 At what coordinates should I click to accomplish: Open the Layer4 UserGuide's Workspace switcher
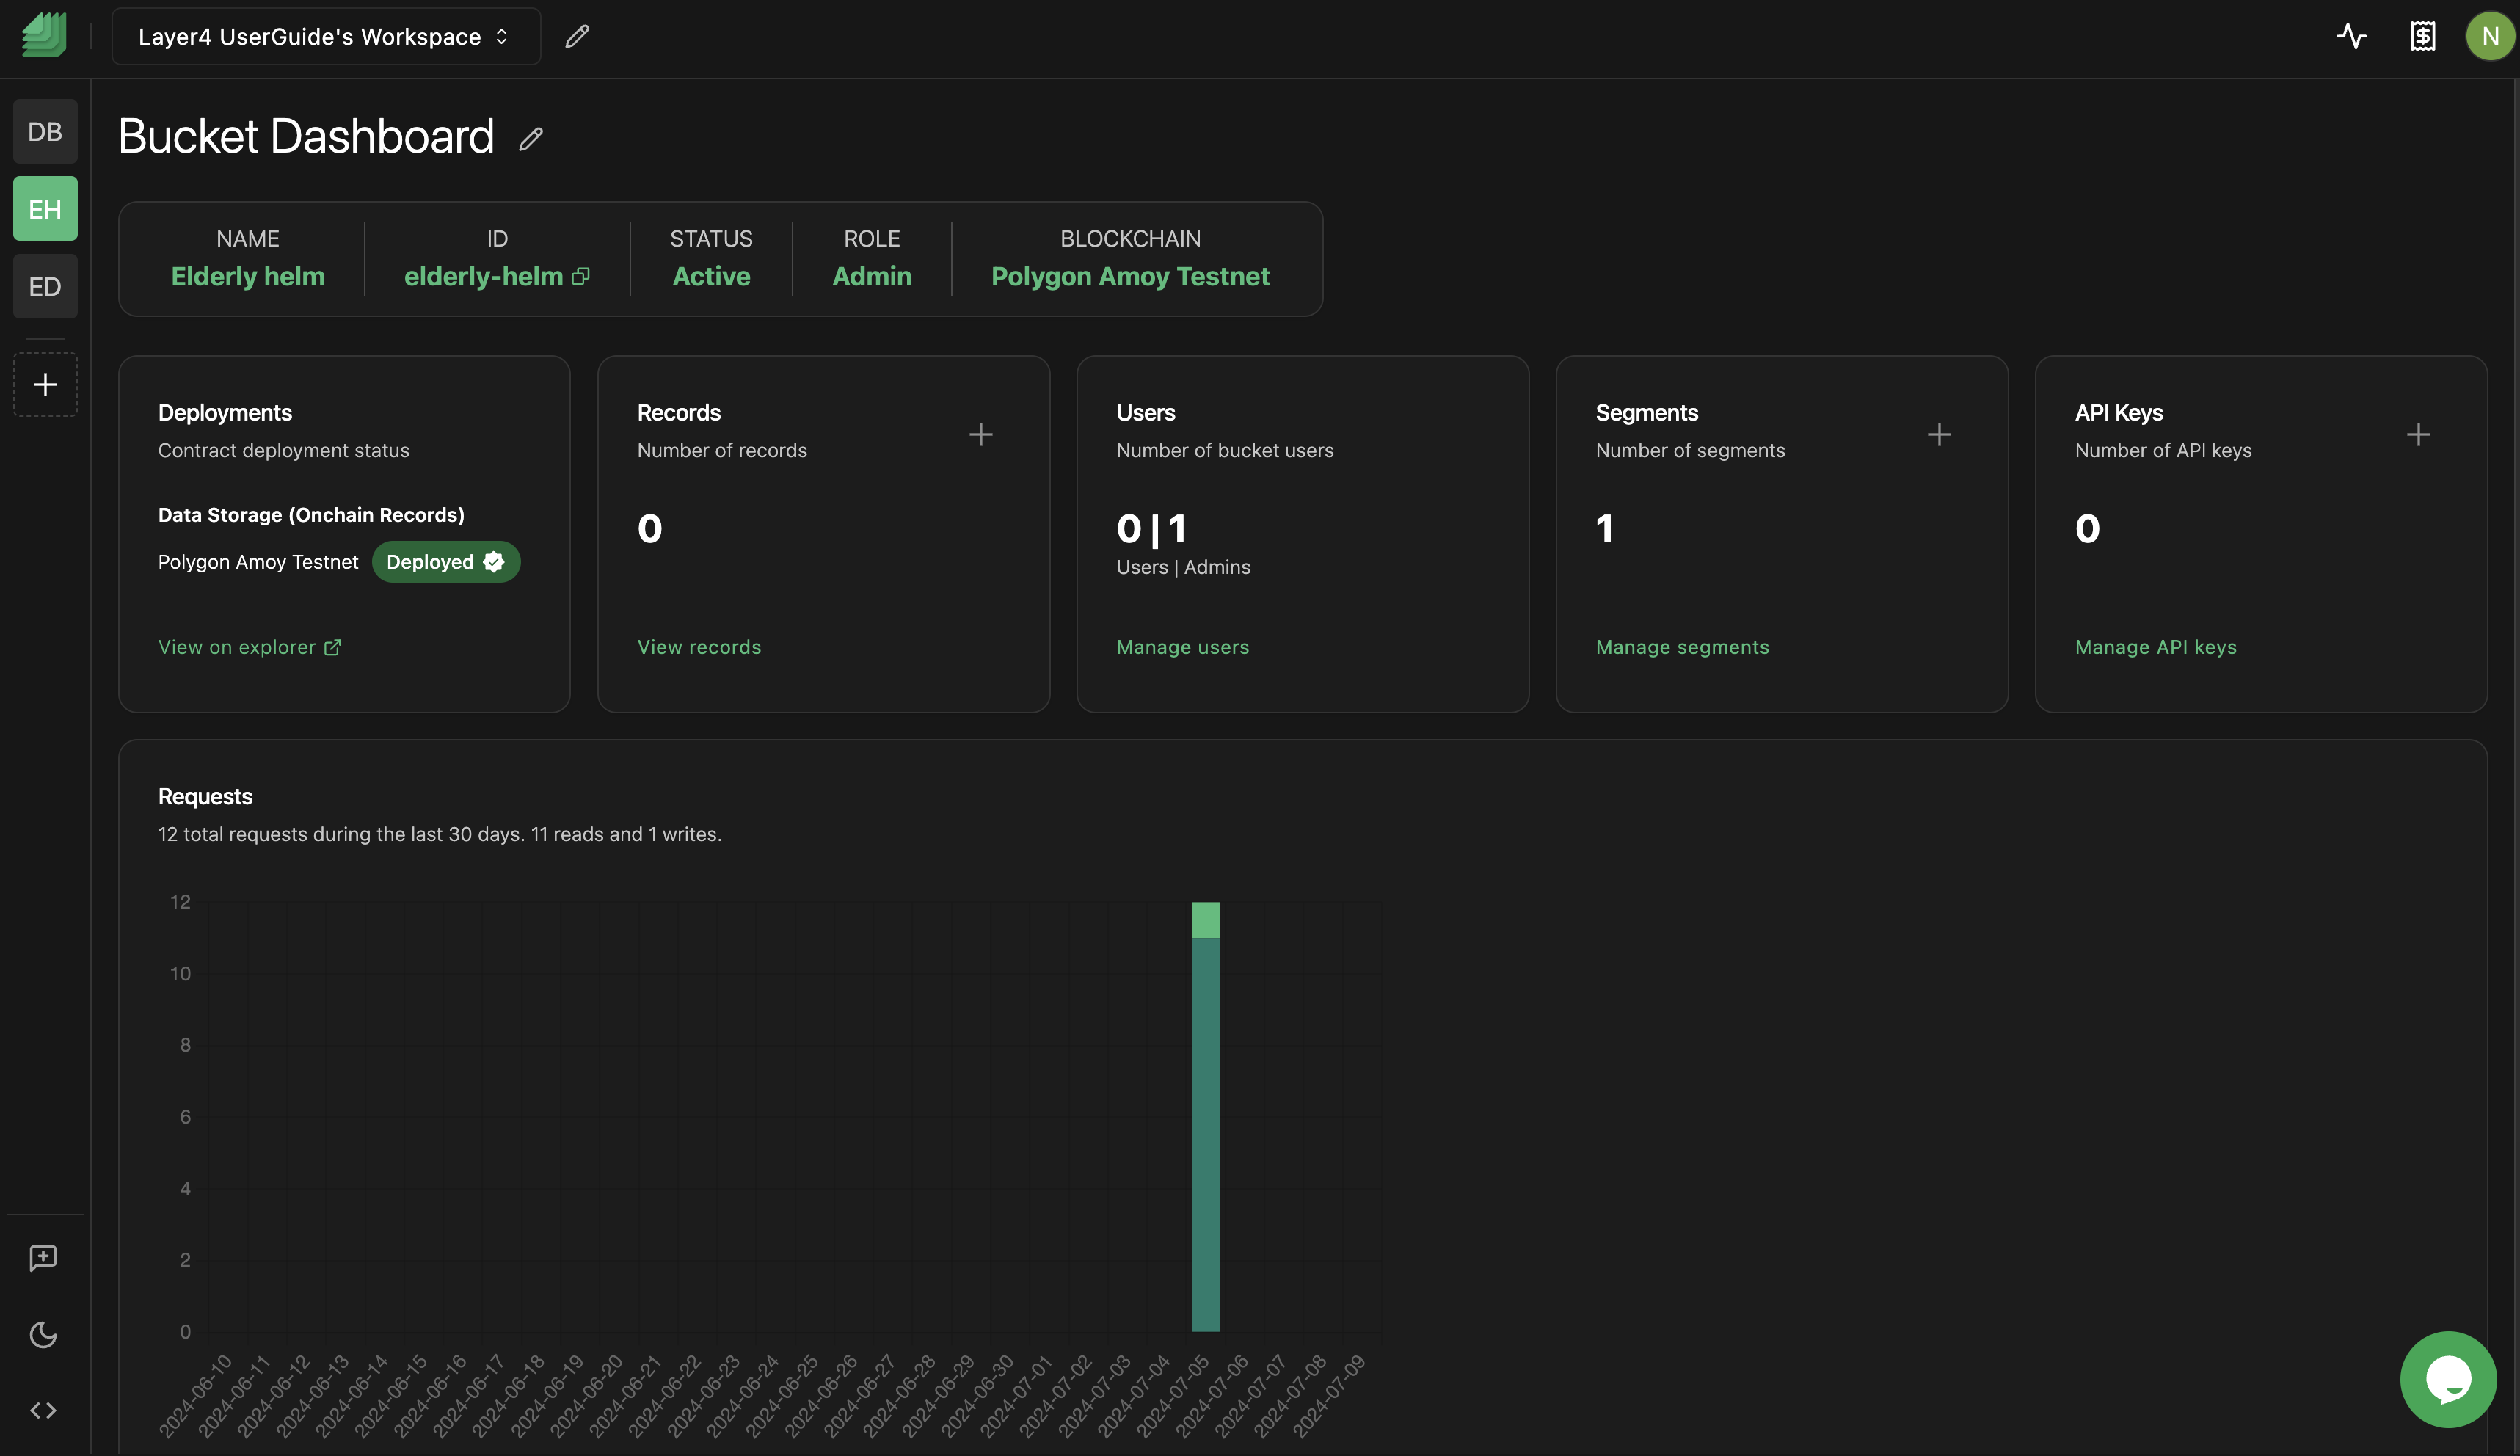click(326, 37)
